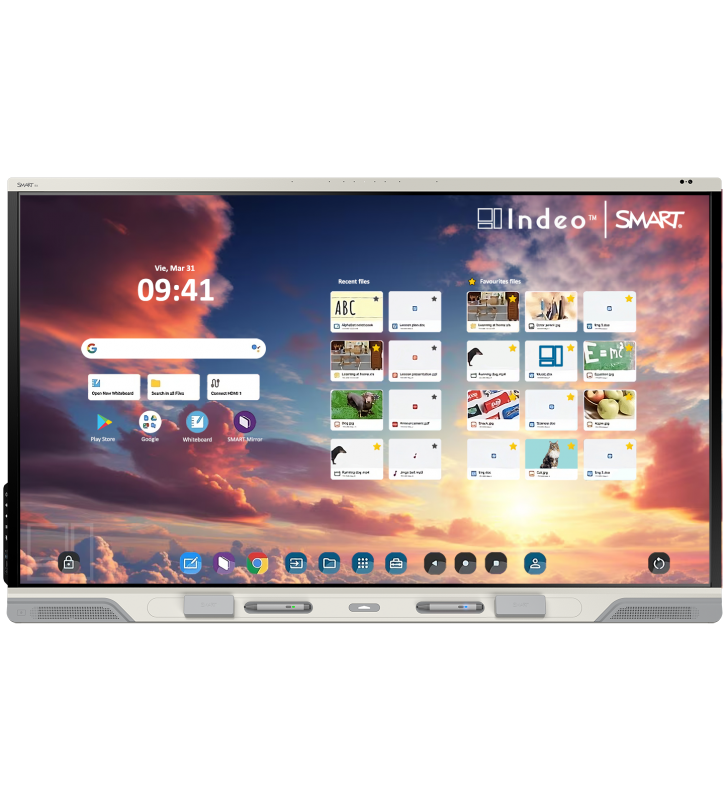Tap the 09:41 clock widget
Viewport: 728px width, 800px height.
(175, 290)
